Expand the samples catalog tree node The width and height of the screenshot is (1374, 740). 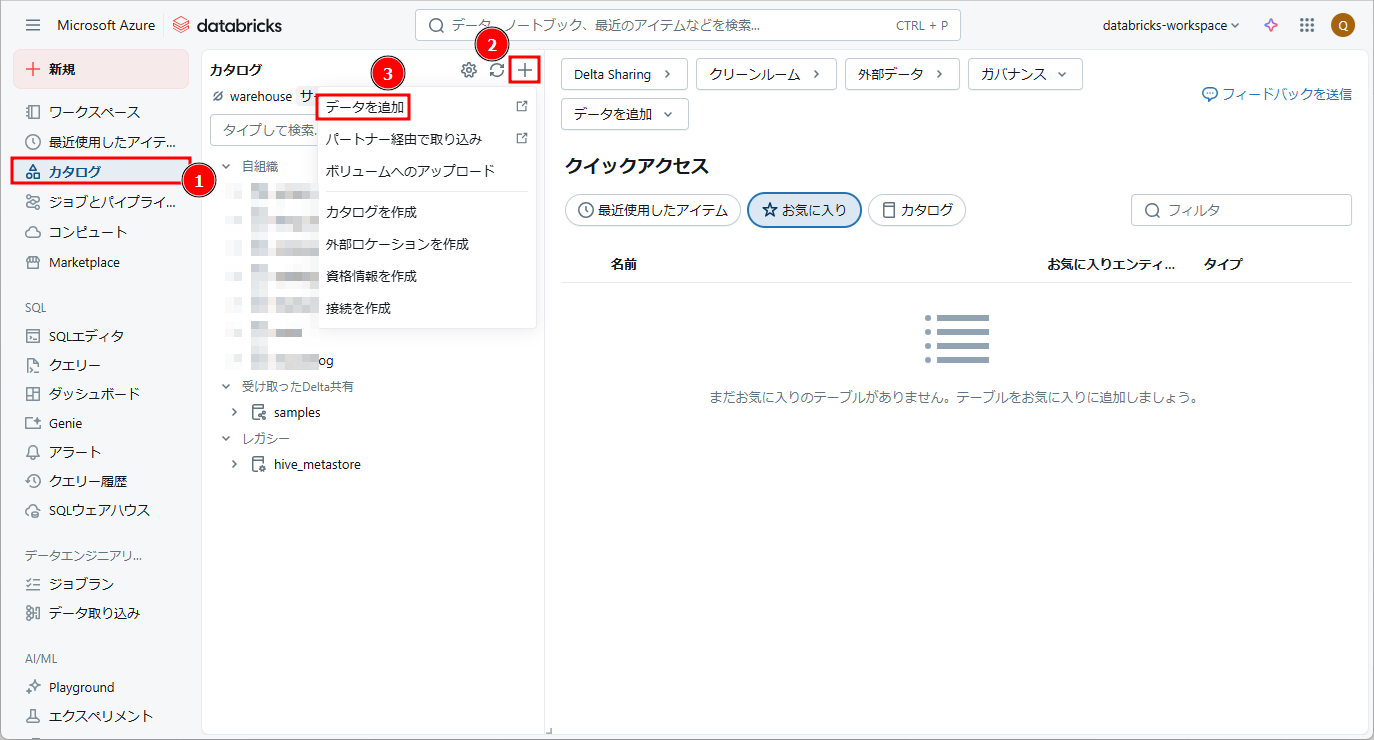click(x=235, y=412)
